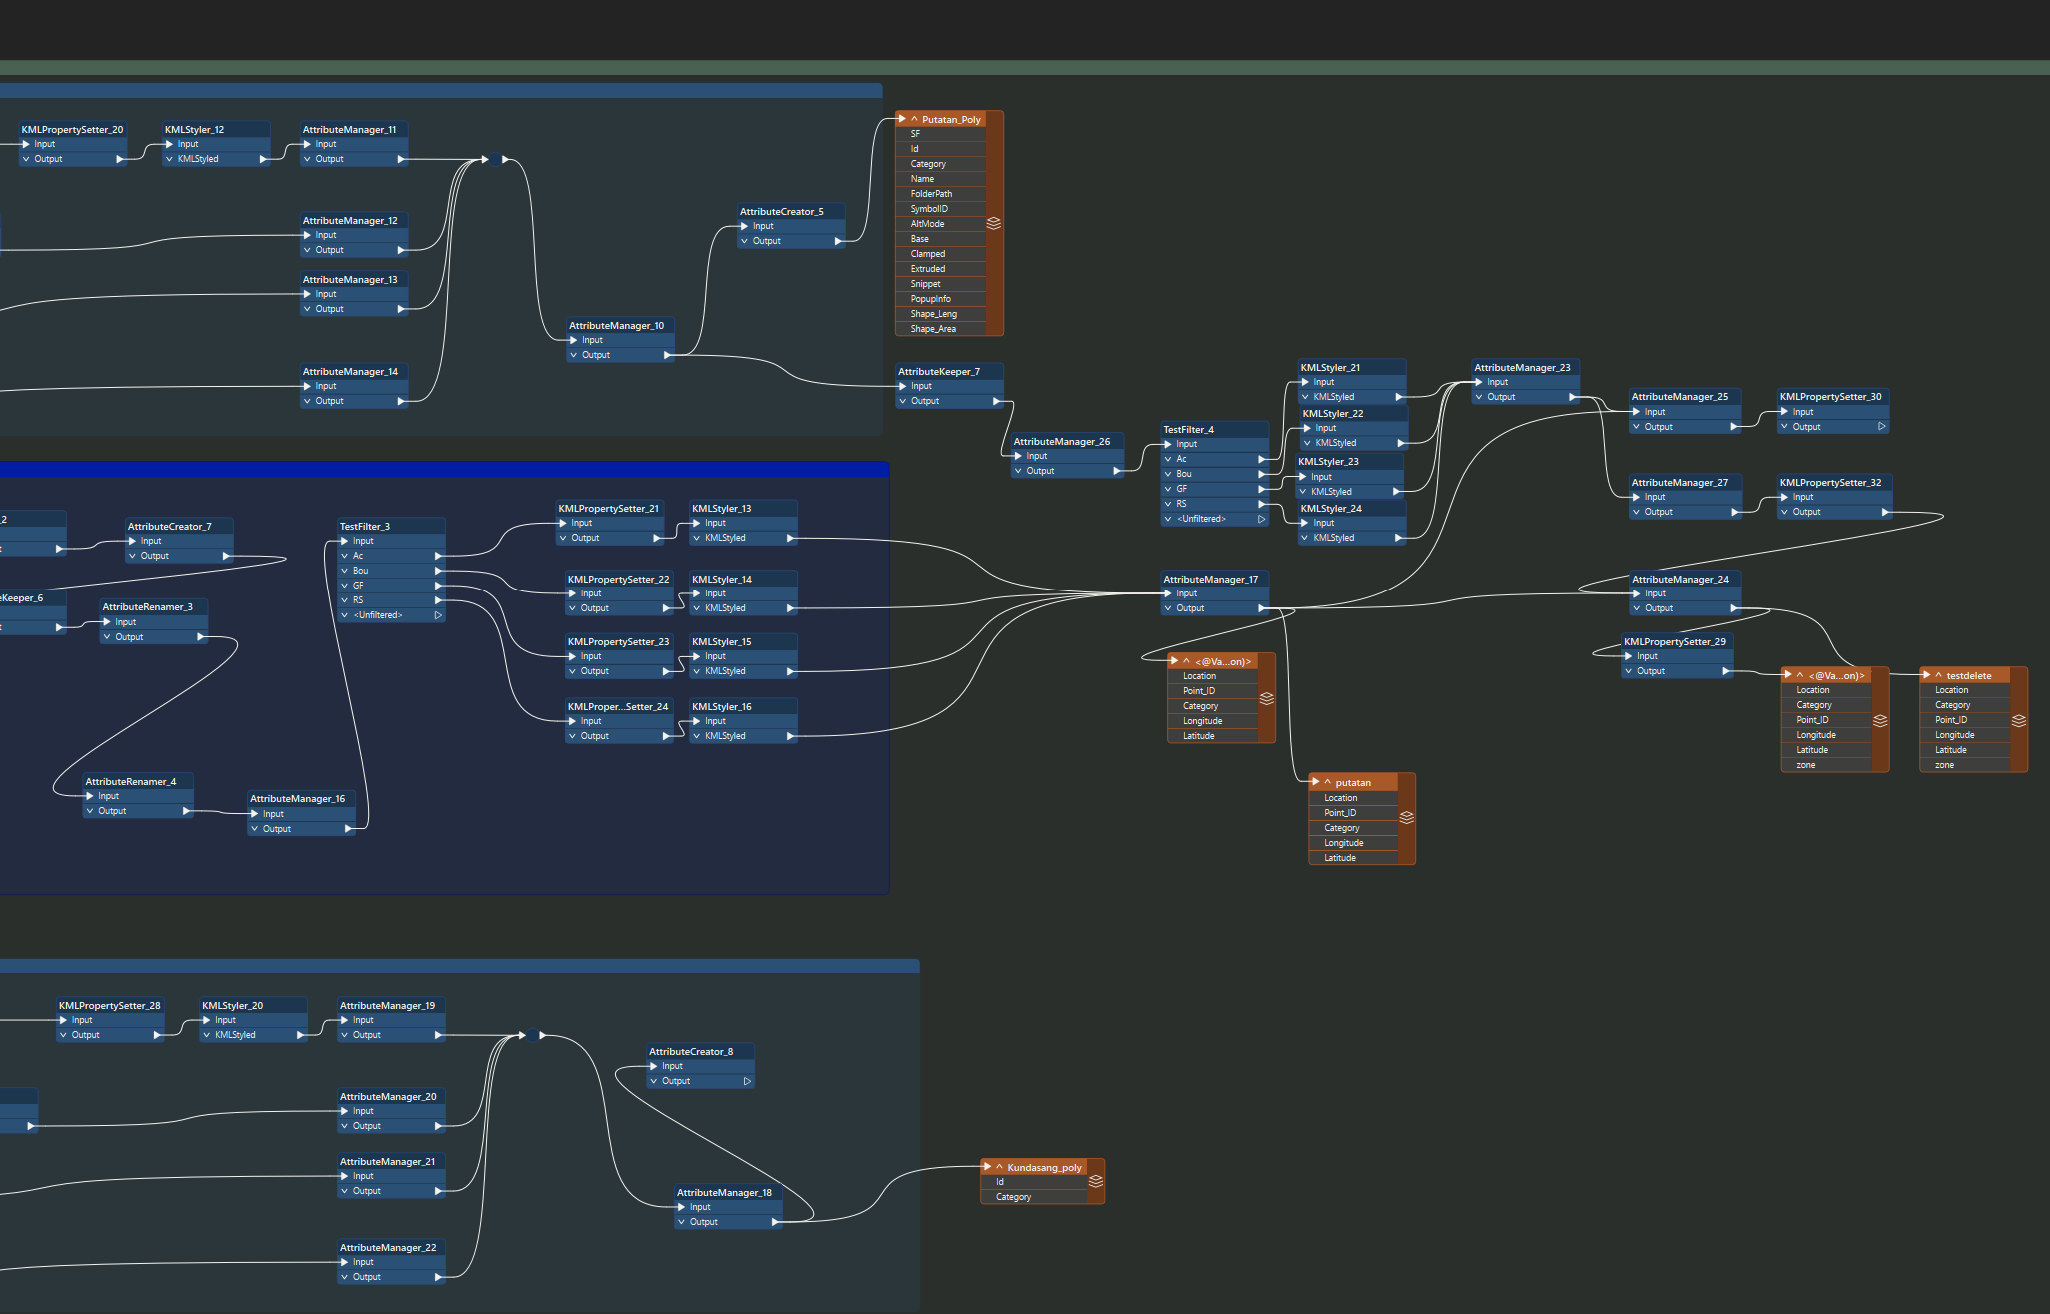The height and width of the screenshot is (1314, 2050).
Task: Open the Putatan_Poly stacked layers properties icon
Action: pyautogui.click(x=994, y=224)
